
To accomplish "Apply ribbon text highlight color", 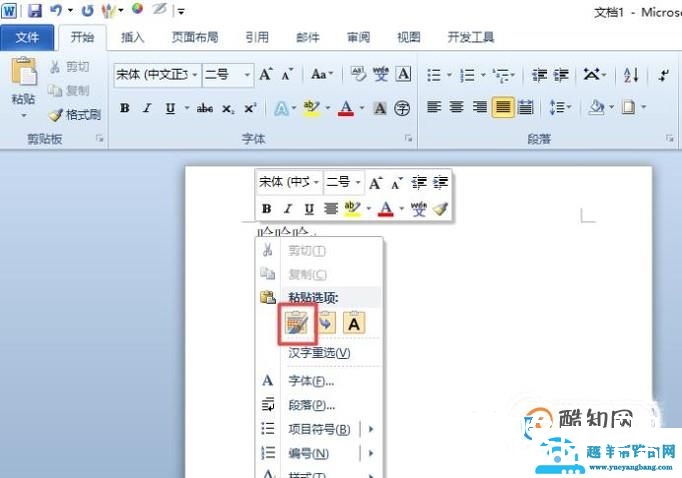I will pos(311,108).
